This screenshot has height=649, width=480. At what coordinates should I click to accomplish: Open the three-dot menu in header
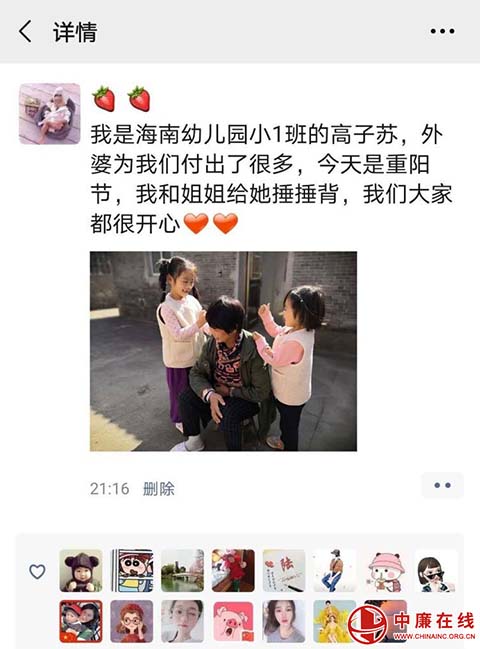click(442, 31)
